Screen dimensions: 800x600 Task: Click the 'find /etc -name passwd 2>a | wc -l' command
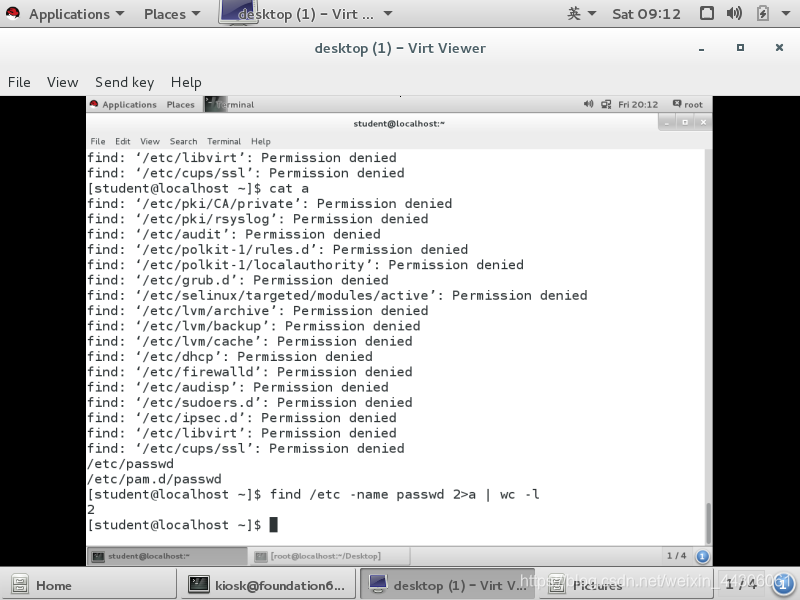(x=404, y=495)
